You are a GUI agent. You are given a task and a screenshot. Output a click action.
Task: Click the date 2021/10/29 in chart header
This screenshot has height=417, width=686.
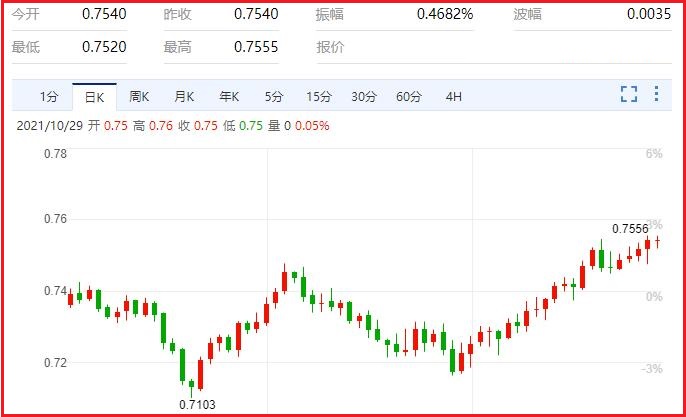tap(49, 126)
